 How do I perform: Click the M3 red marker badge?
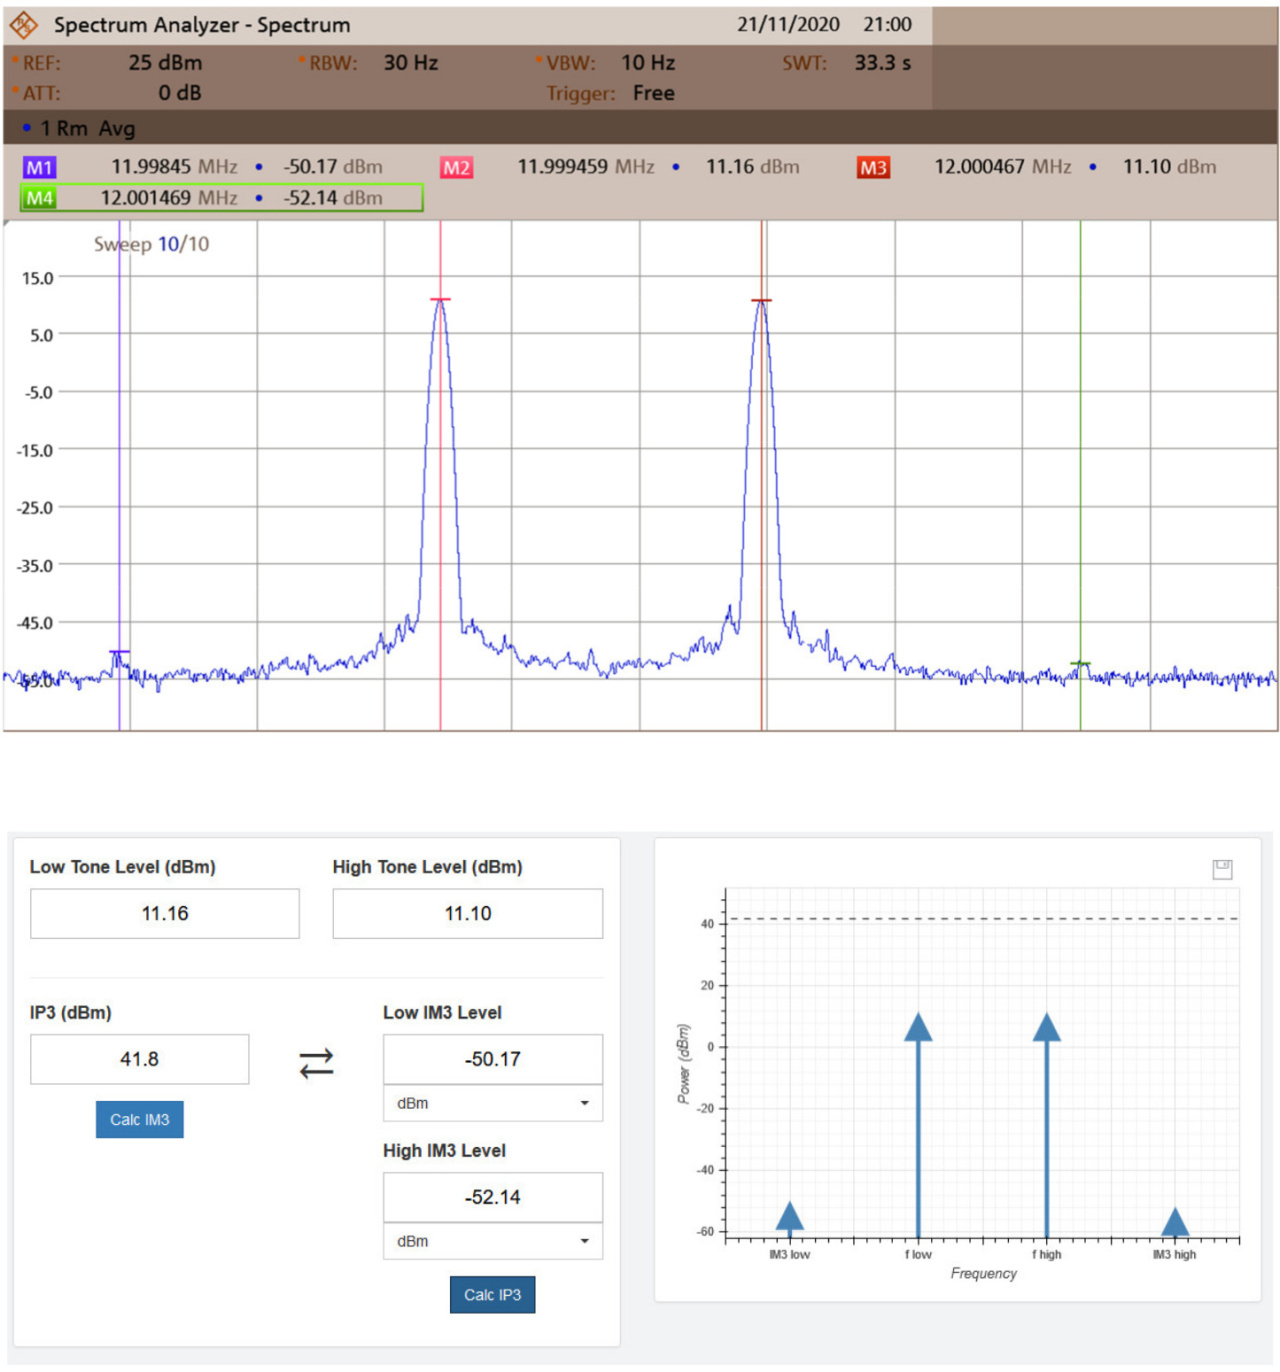(873, 168)
